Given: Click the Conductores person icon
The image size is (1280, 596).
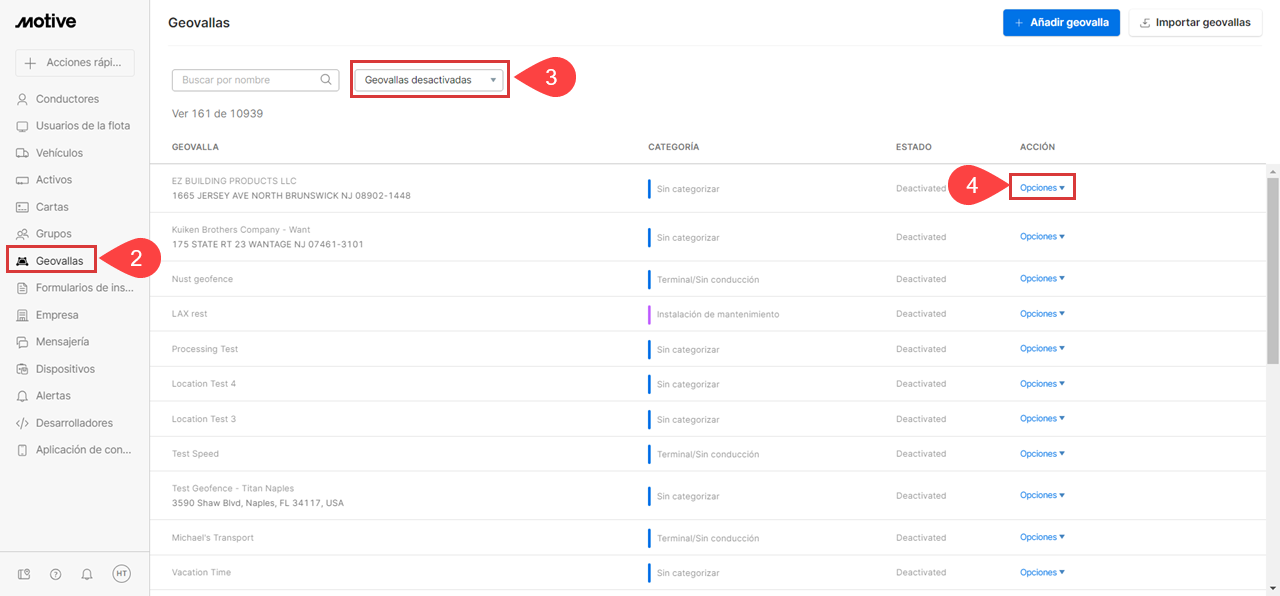Looking at the screenshot, I should pyautogui.click(x=22, y=99).
